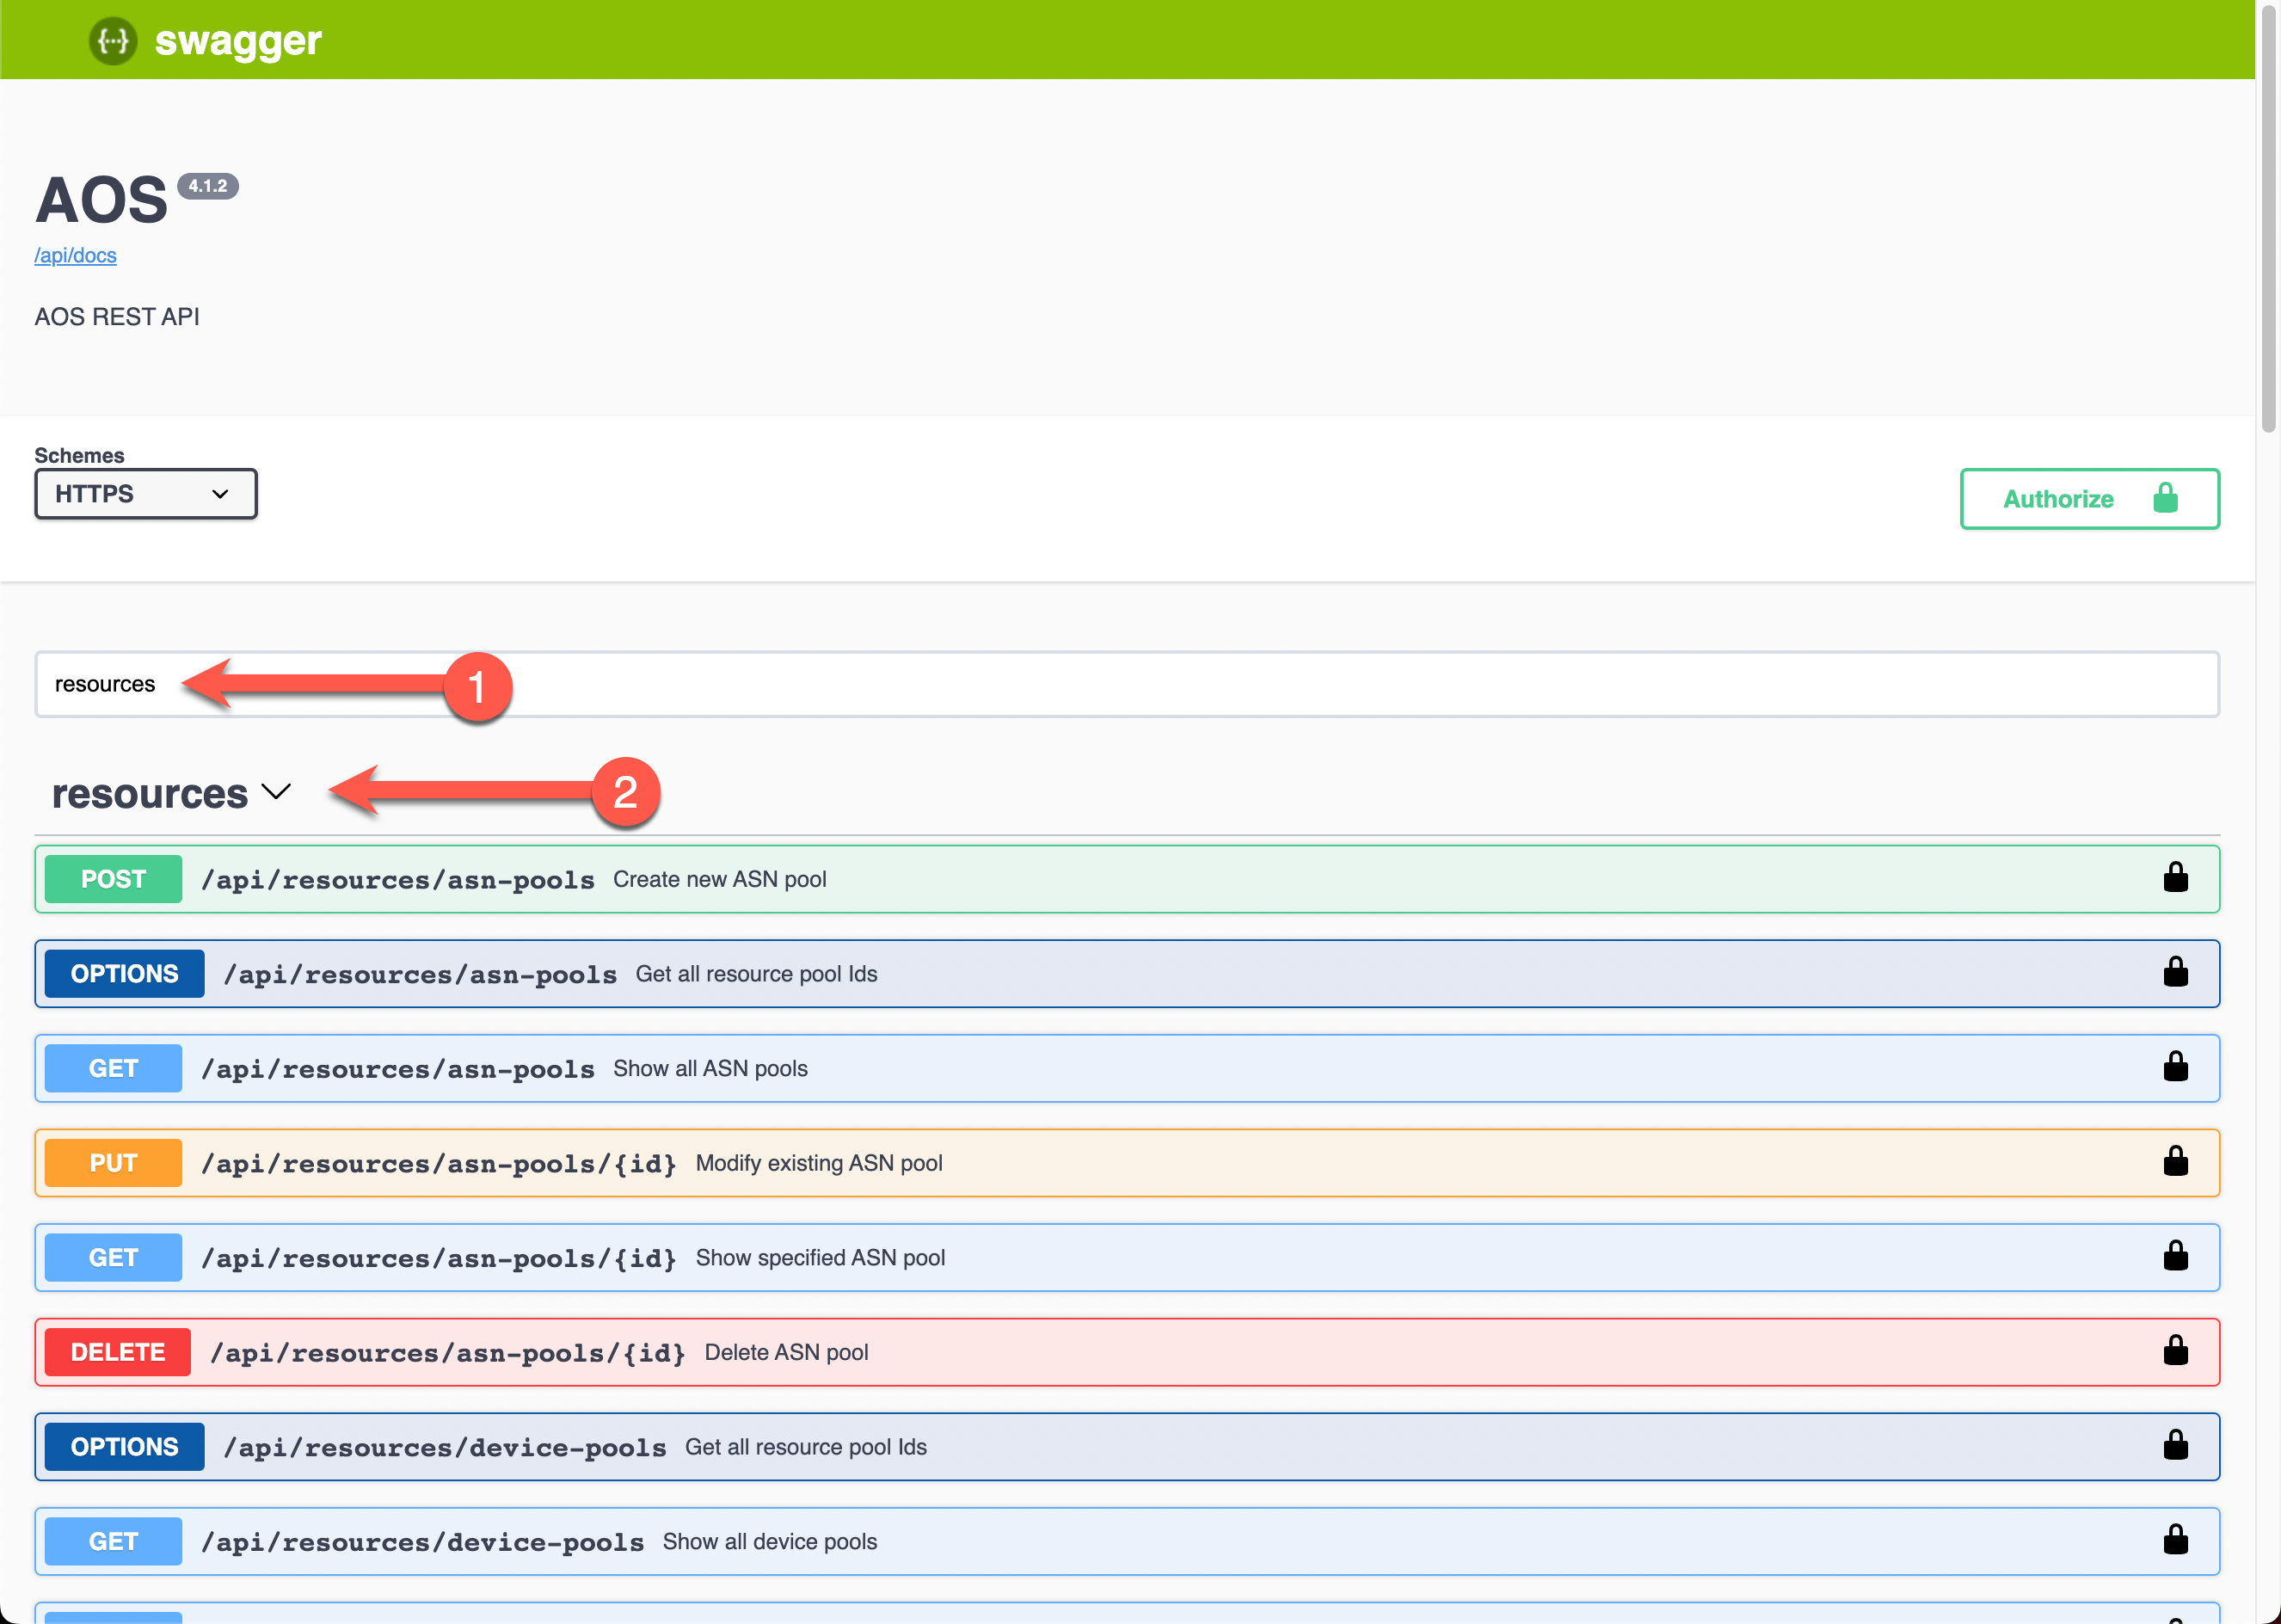Screen dimensions: 2281x1624
Task: Click the 'Show all ASN pools' description
Action: coord(710,1068)
